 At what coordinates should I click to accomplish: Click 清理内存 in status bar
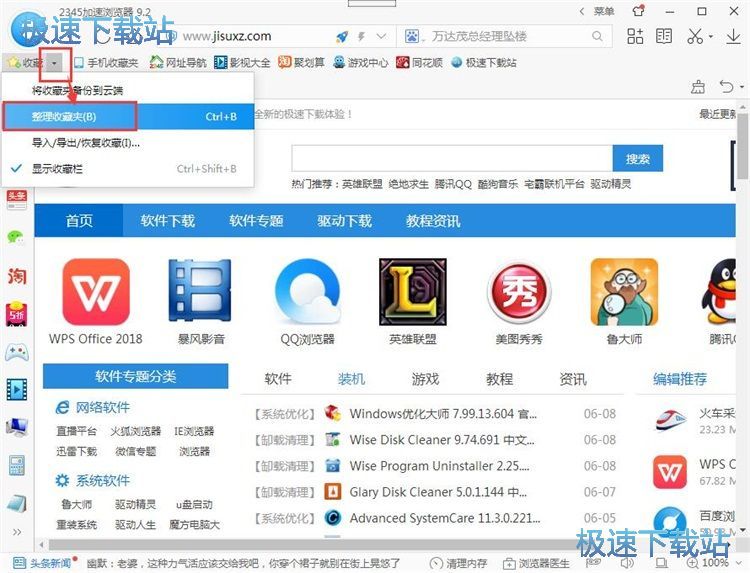(459, 563)
